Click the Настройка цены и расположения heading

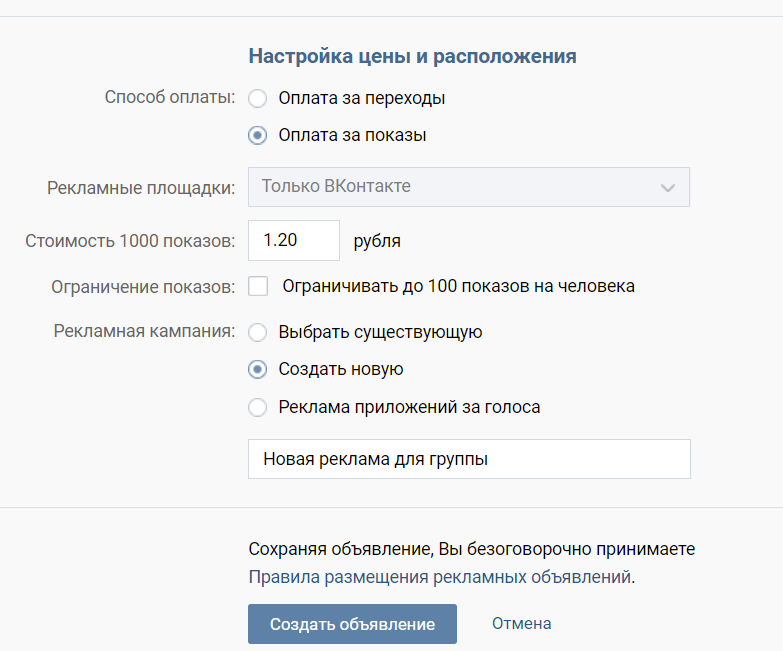(412, 56)
